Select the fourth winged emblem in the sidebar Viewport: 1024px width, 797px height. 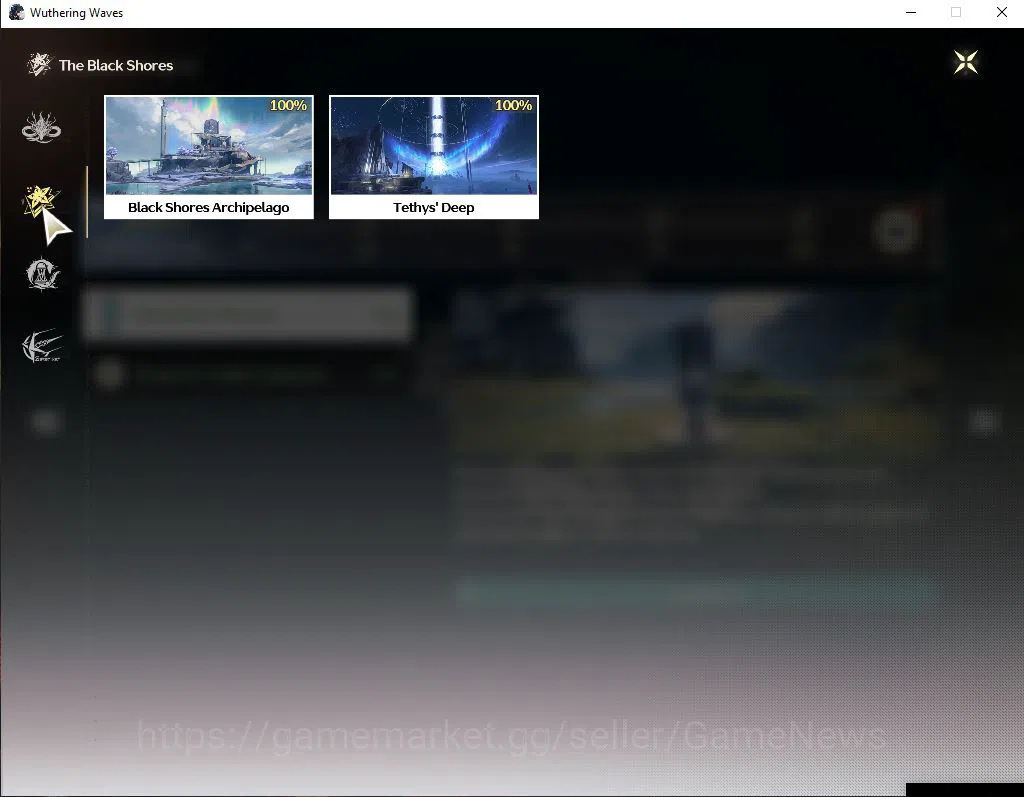point(42,346)
